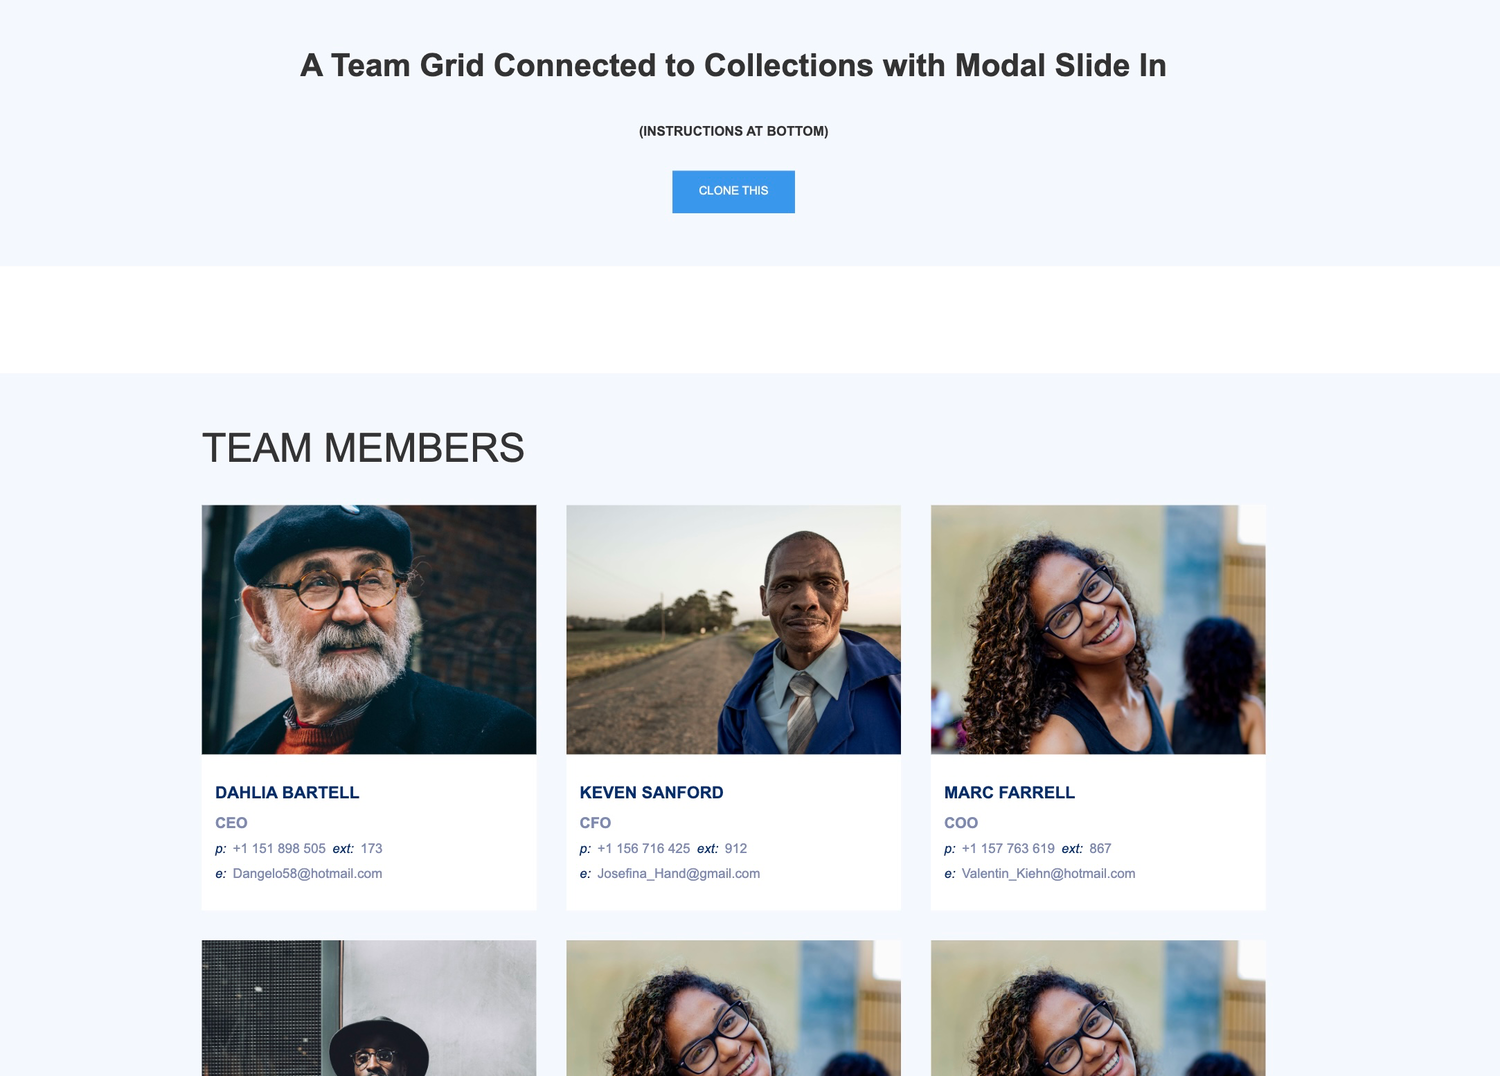Click phone number +1 157 763 619
This screenshot has height=1076, width=1500.
tap(1008, 848)
